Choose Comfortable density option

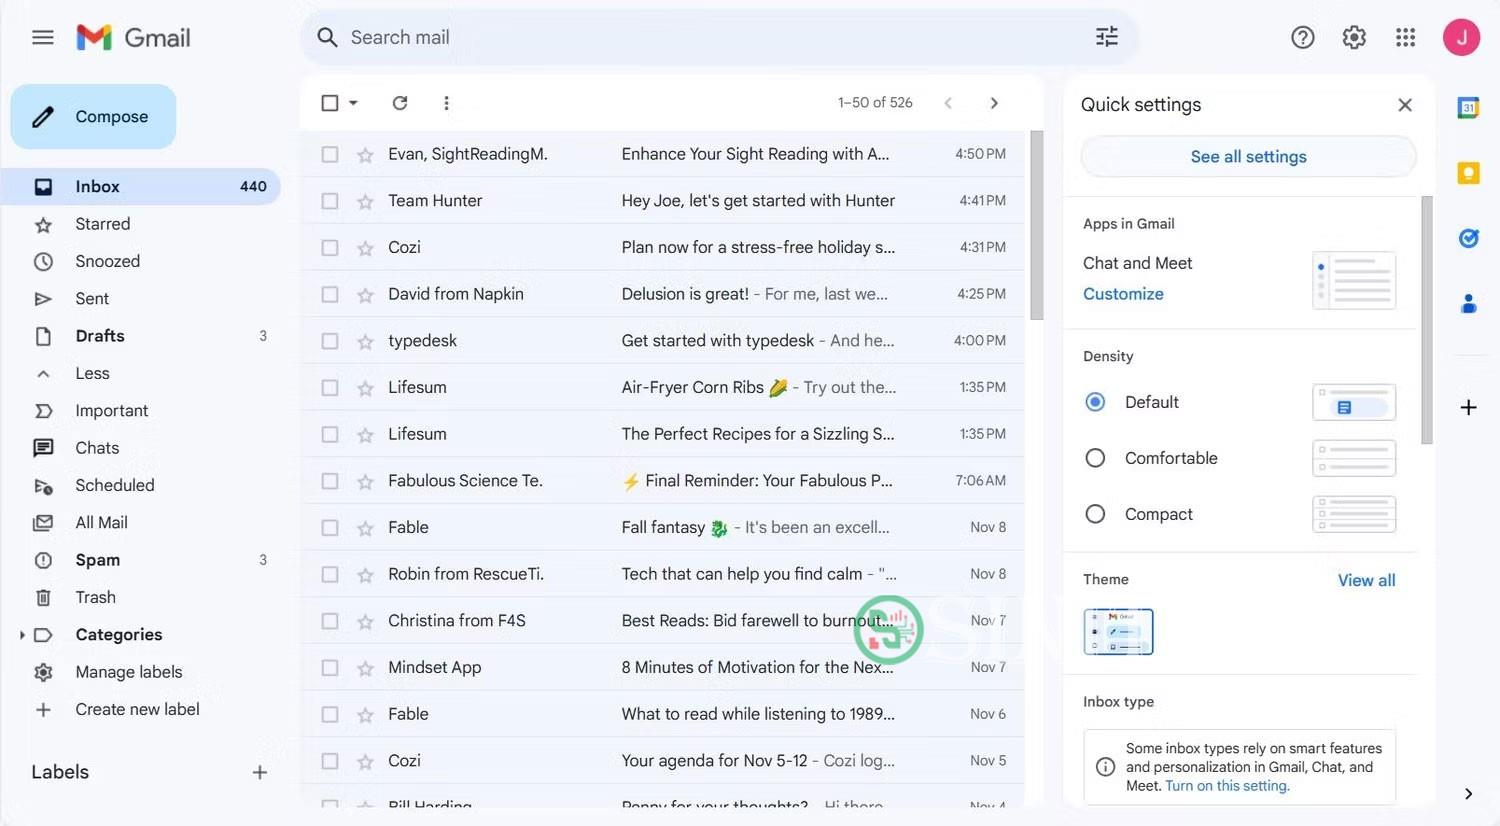coord(1095,458)
